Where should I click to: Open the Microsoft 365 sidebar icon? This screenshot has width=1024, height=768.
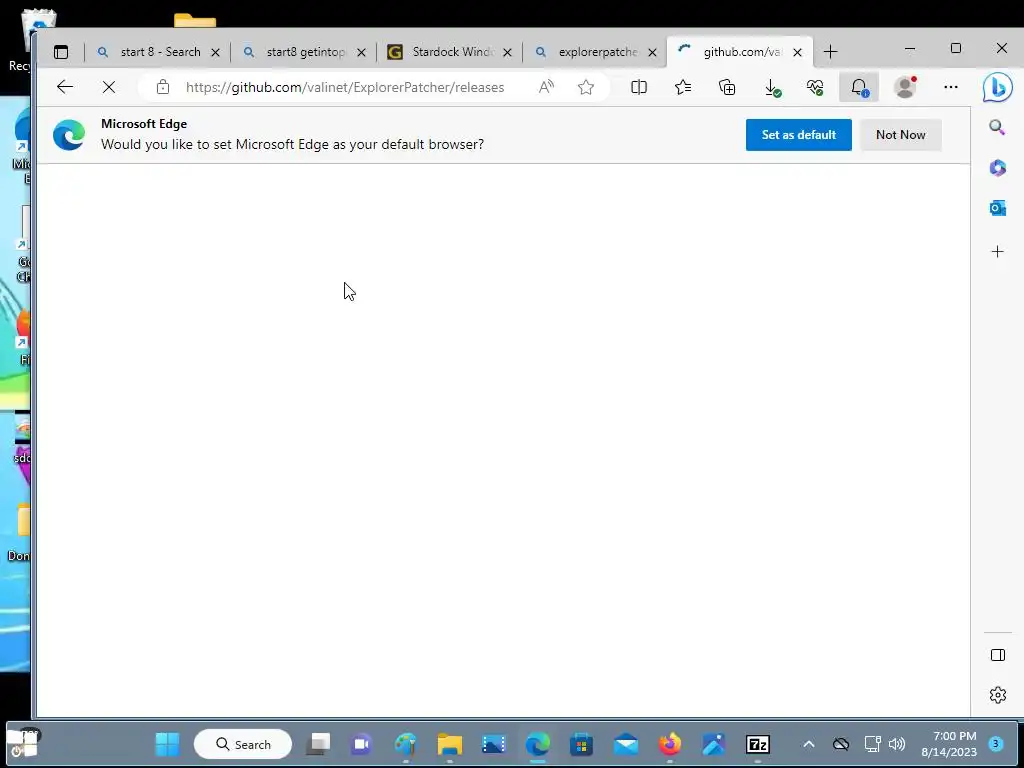coord(997,168)
